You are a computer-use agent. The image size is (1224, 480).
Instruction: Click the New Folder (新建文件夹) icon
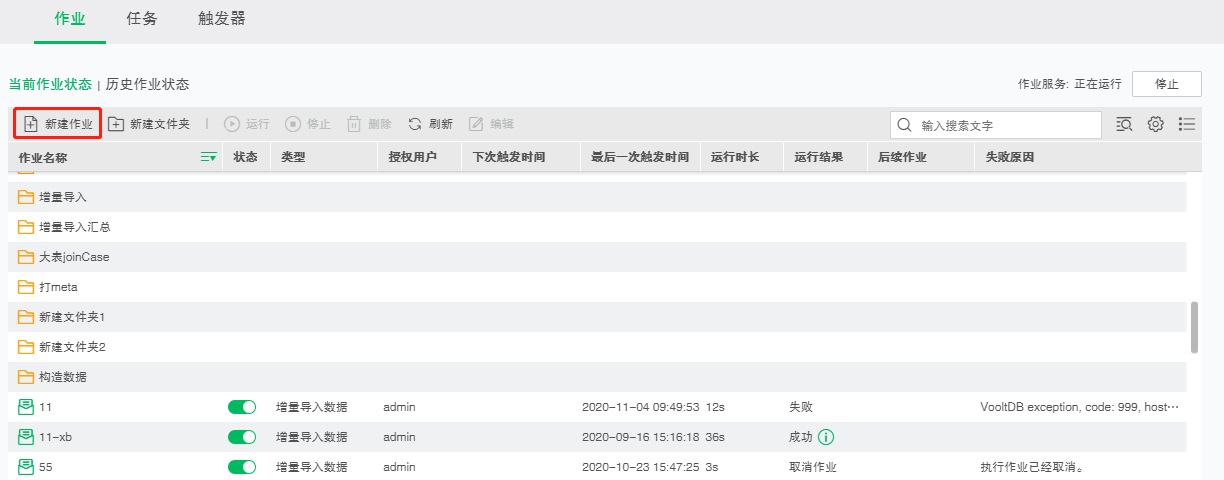(116, 124)
